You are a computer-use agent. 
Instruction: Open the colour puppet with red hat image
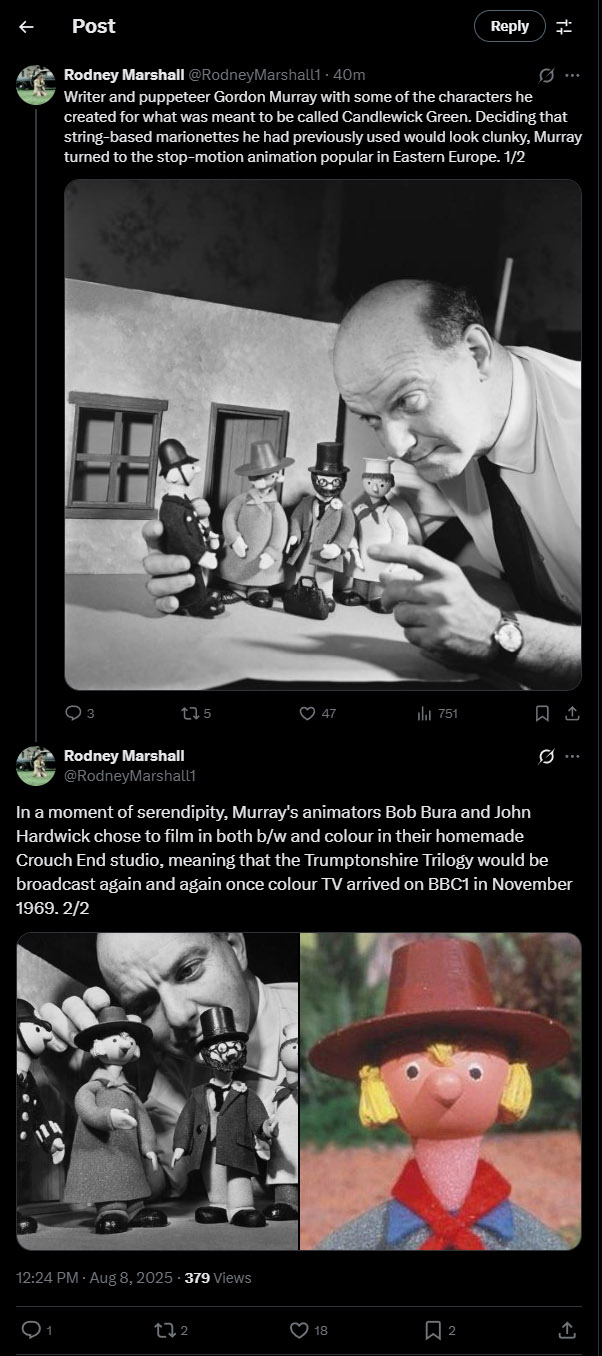441,1091
